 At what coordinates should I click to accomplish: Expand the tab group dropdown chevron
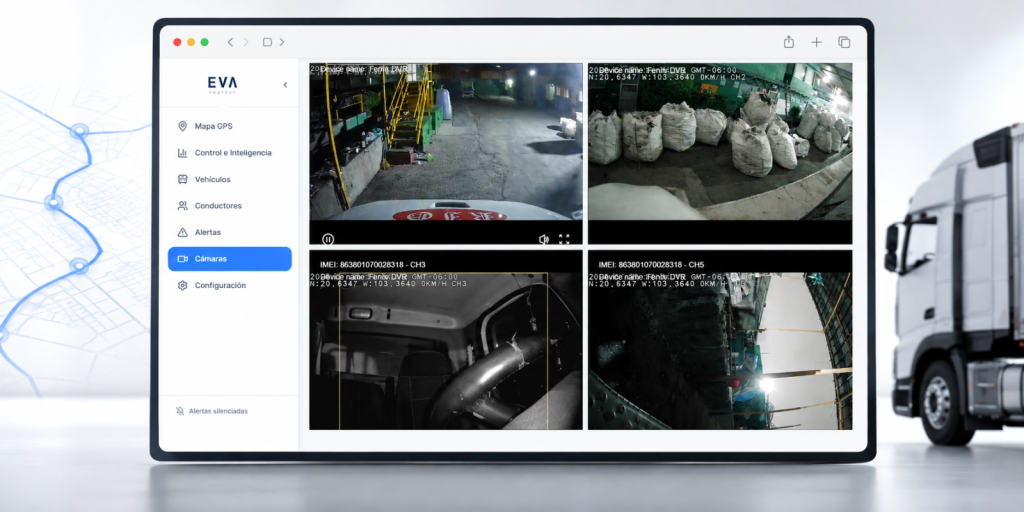tap(282, 42)
